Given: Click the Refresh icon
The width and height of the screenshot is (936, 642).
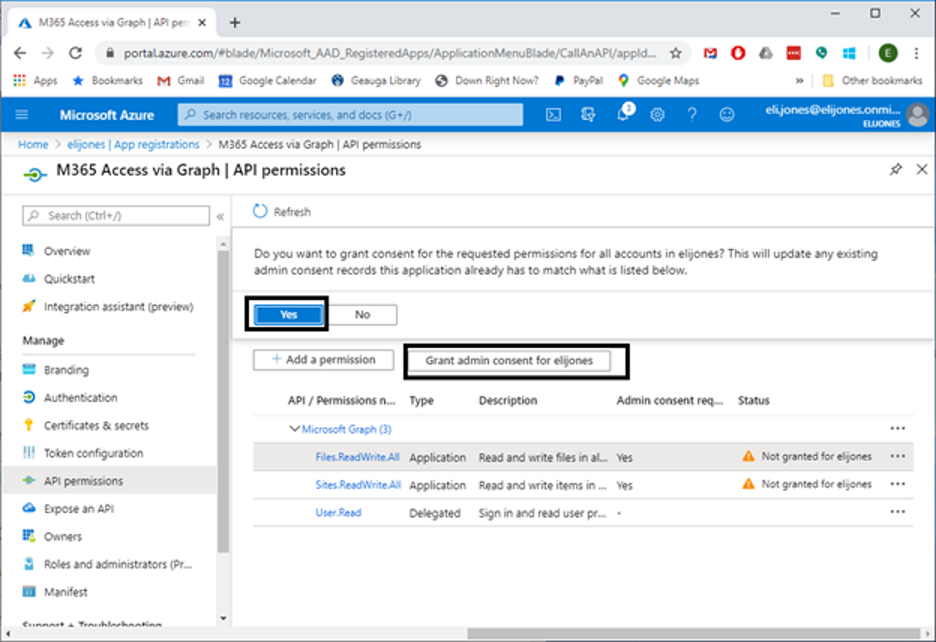Looking at the screenshot, I should coord(260,212).
